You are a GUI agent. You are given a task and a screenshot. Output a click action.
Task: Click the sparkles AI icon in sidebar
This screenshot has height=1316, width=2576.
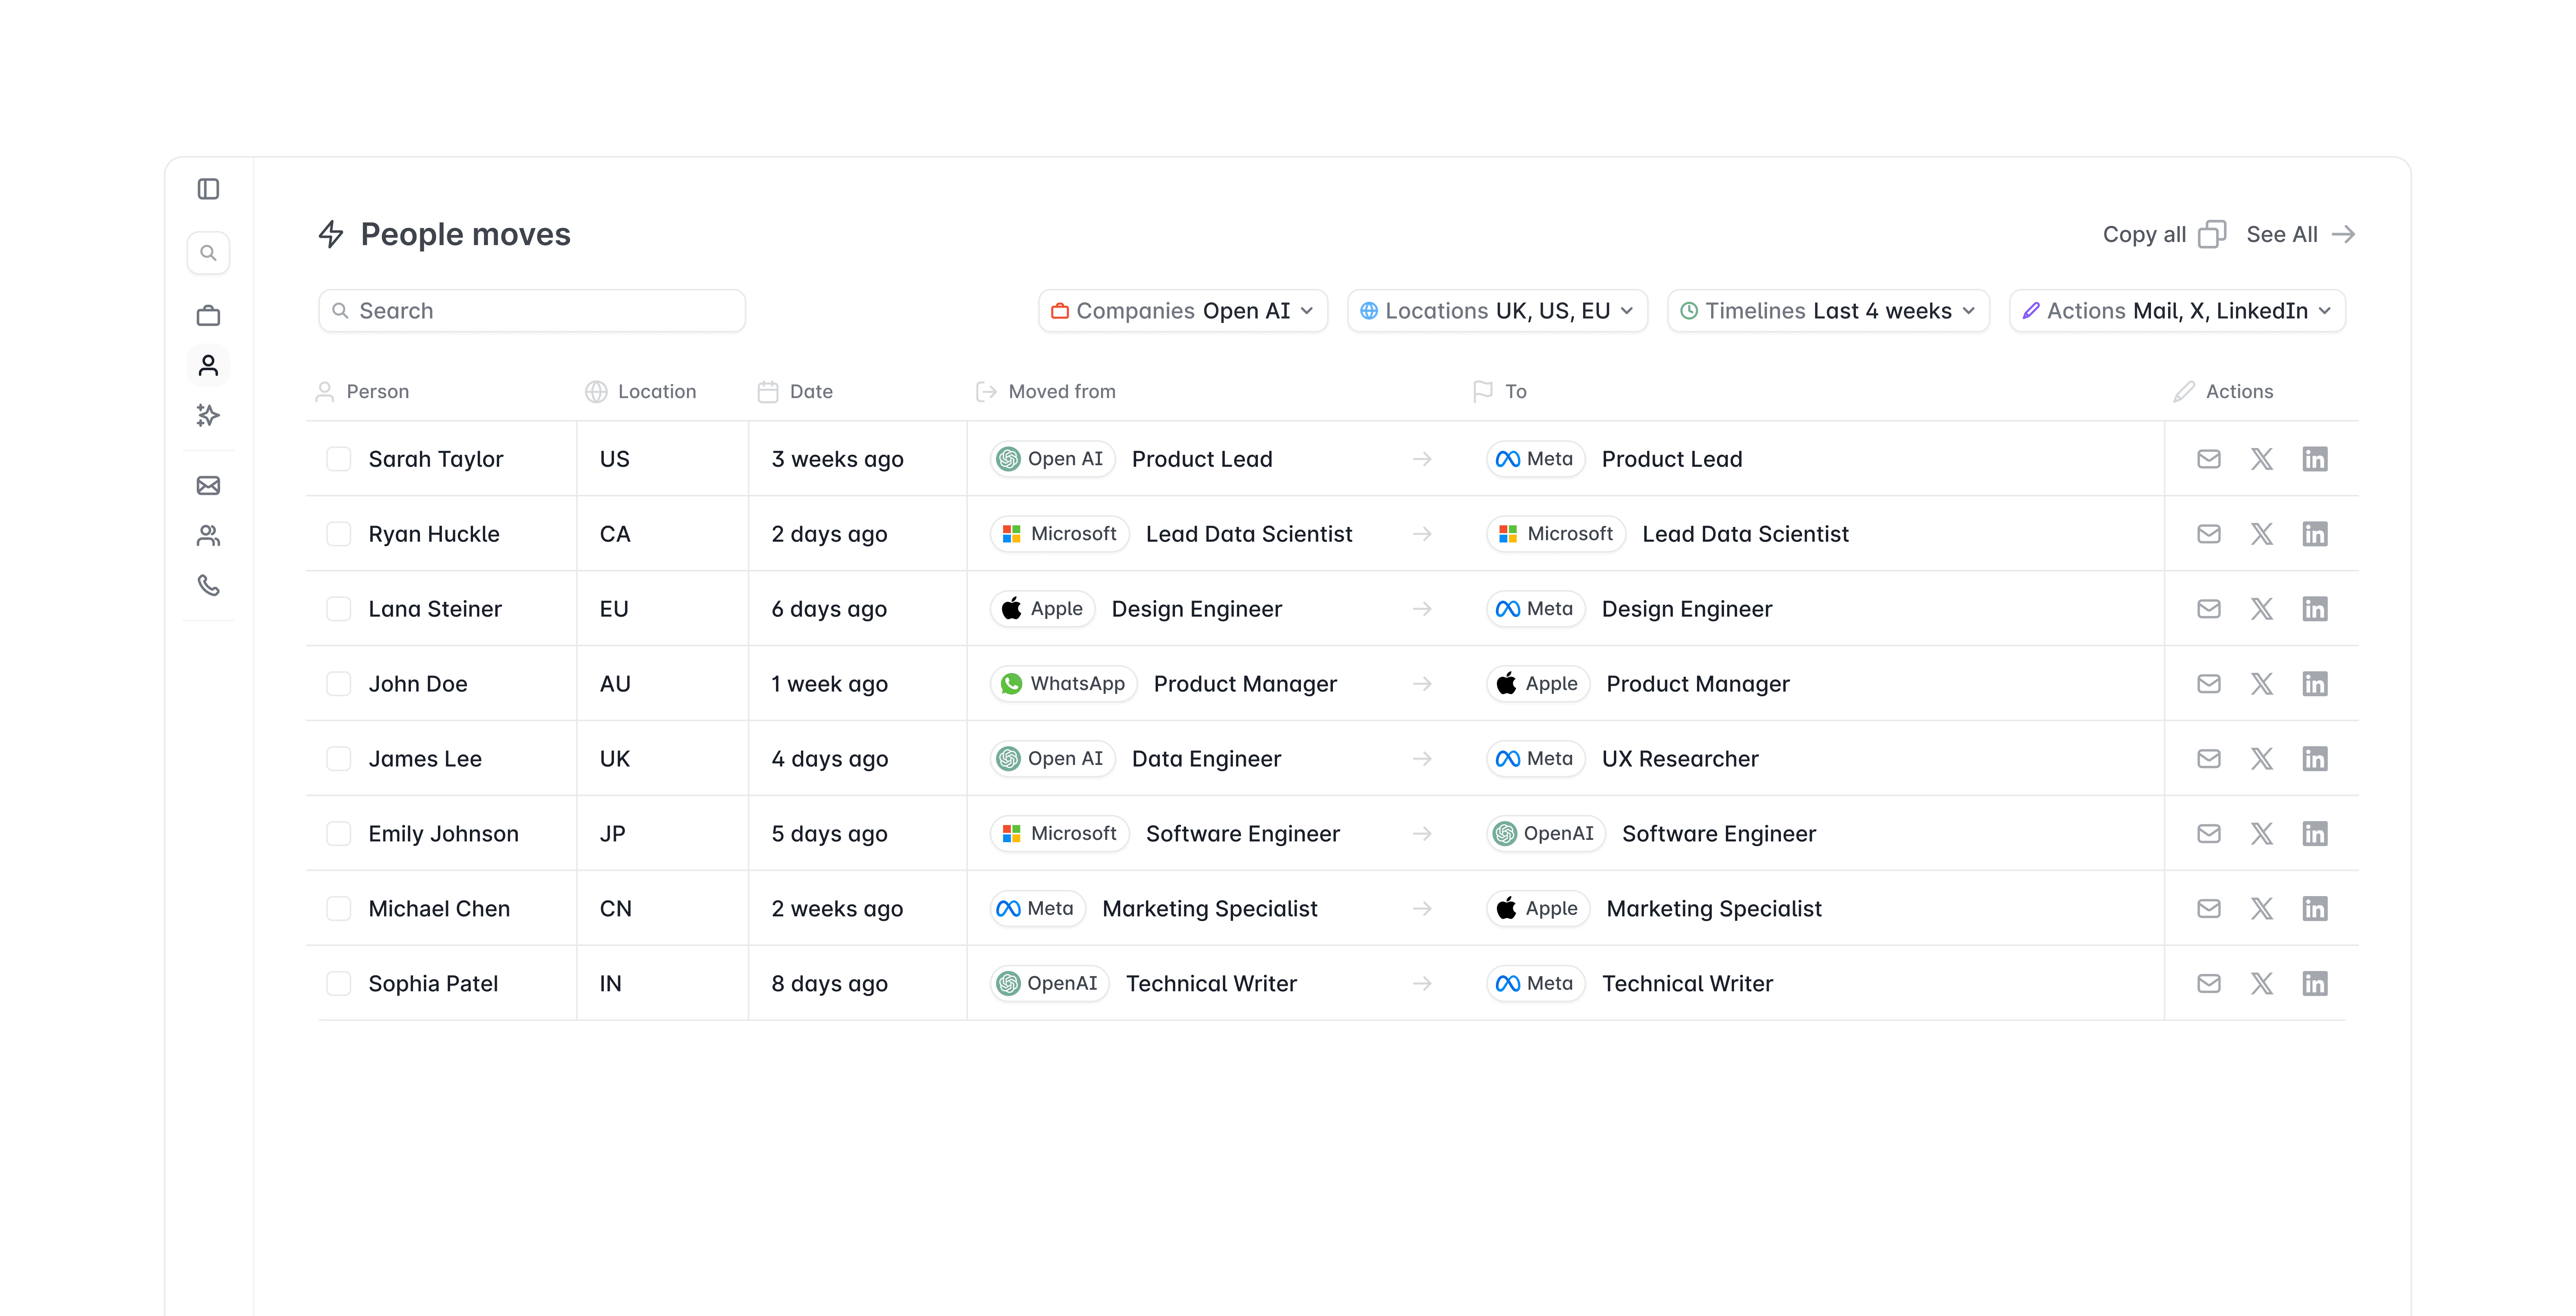[208, 415]
